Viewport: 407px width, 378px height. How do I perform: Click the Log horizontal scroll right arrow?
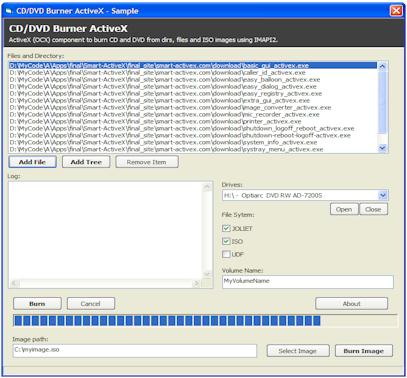(x=196, y=283)
